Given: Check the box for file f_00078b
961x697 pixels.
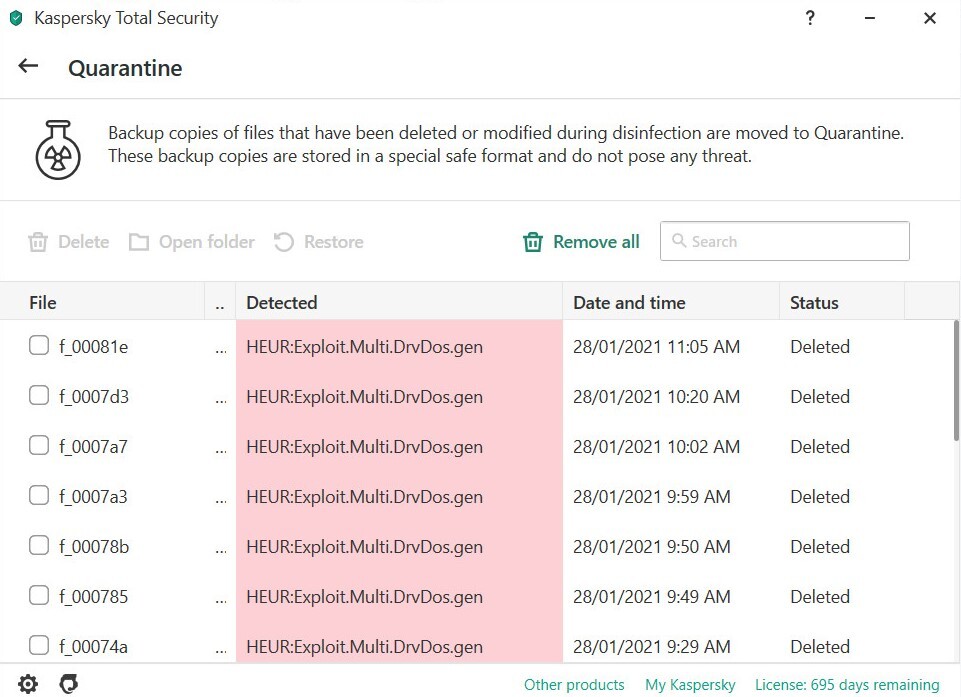Looking at the screenshot, I should pos(39,546).
